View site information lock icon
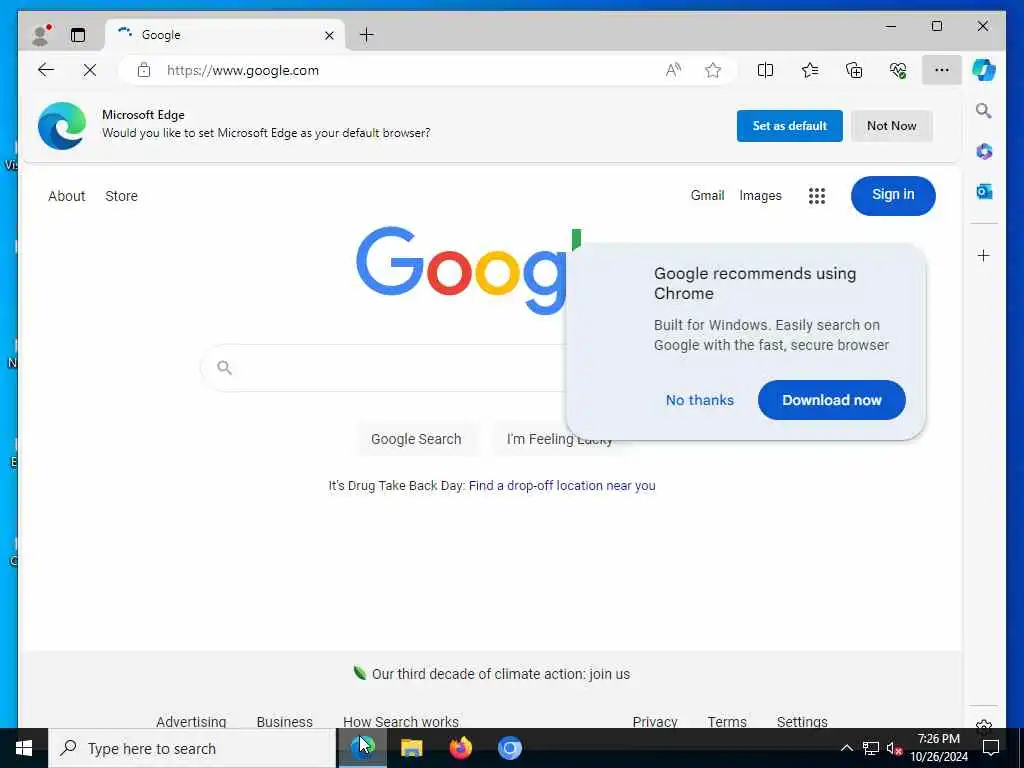 pyautogui.click(x=144, y=70)
